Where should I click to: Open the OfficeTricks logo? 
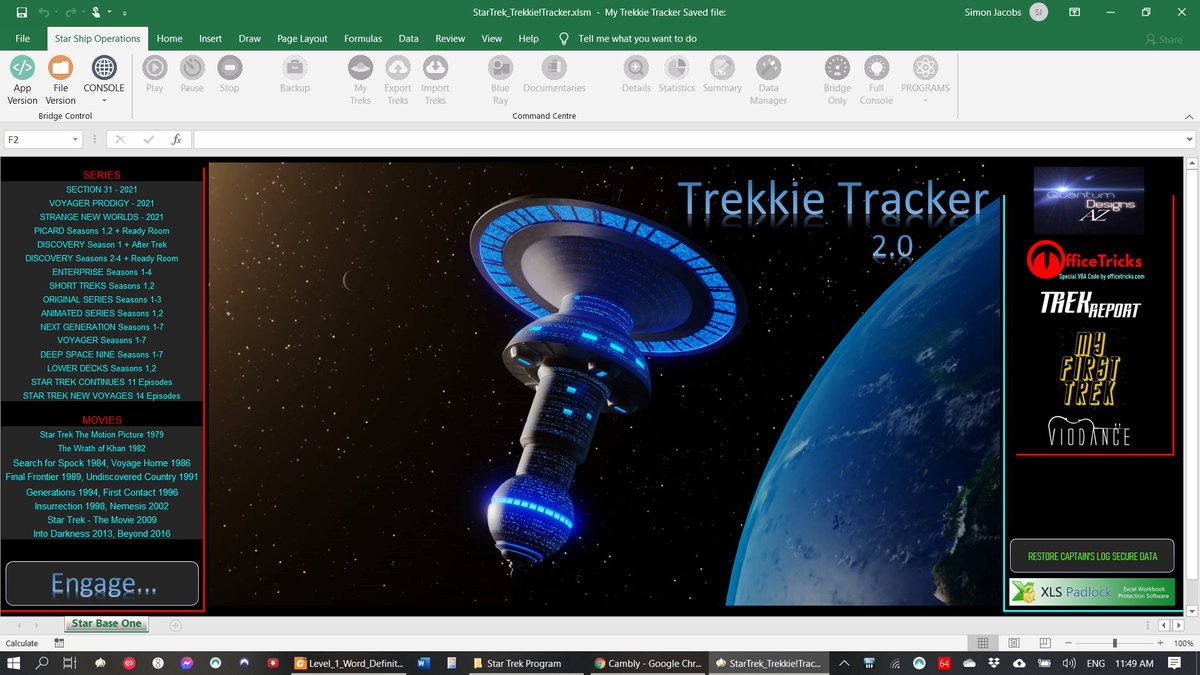point(1087,262)
